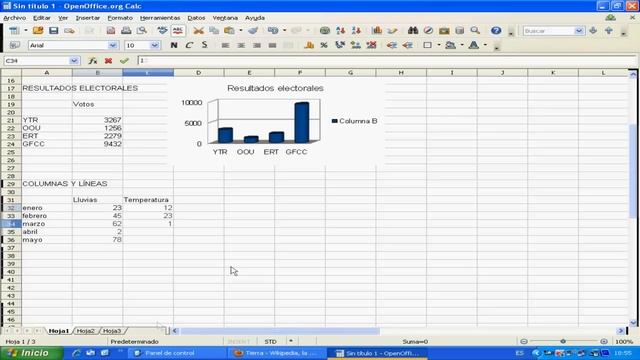The image size is (640, 360).
Task: Expand the background color dropdown arrow
Action: [462, 45]
